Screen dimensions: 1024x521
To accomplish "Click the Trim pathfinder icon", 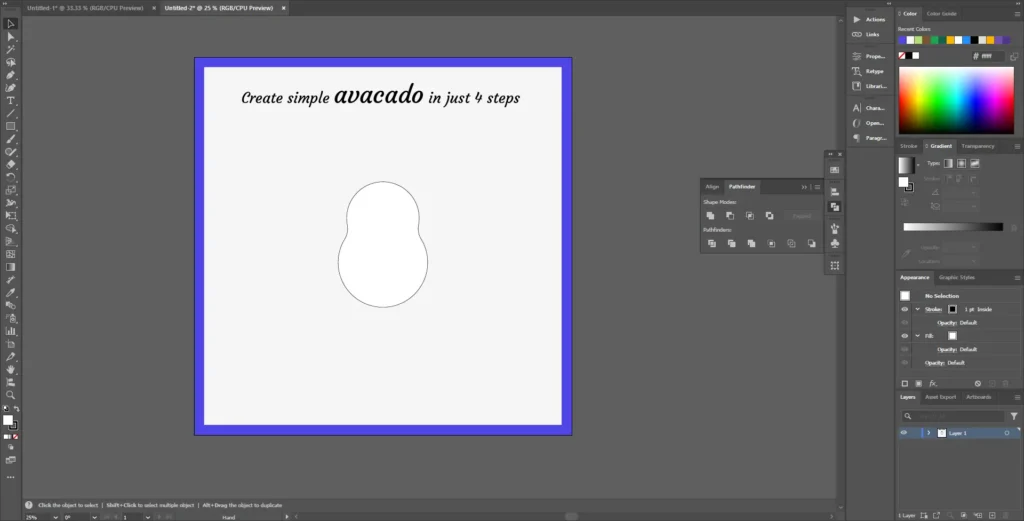I will (731, 244).
